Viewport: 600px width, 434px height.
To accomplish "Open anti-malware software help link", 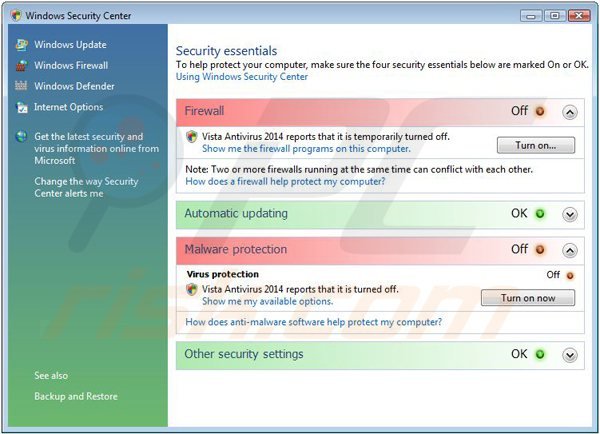I will tap(313, 322).
